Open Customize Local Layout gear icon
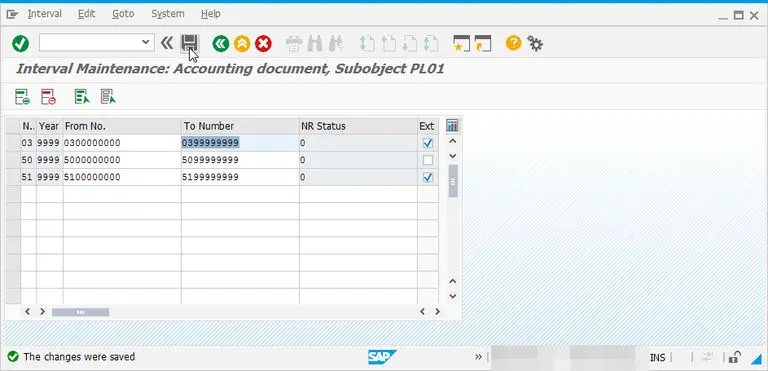The width and height of the screenshot is (768, 371). 535,44
